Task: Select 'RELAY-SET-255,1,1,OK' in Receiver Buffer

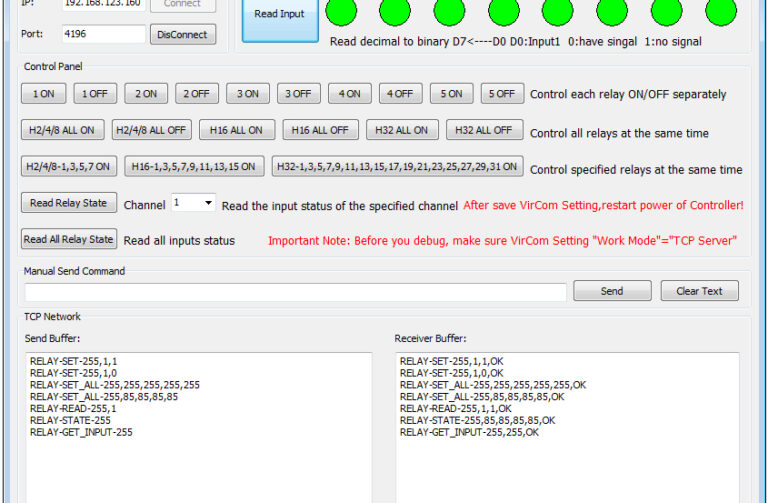Action: coord(452,361)
